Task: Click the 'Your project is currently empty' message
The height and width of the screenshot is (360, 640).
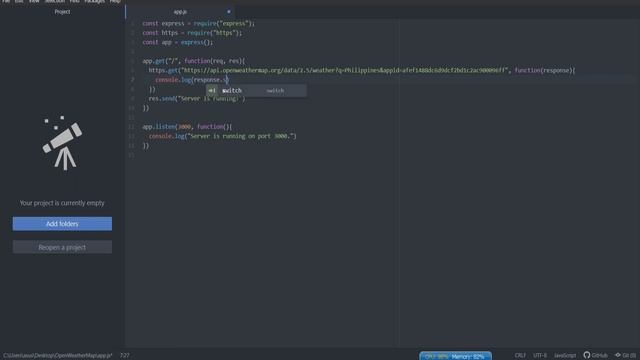Action: click(x=62, y=203)
